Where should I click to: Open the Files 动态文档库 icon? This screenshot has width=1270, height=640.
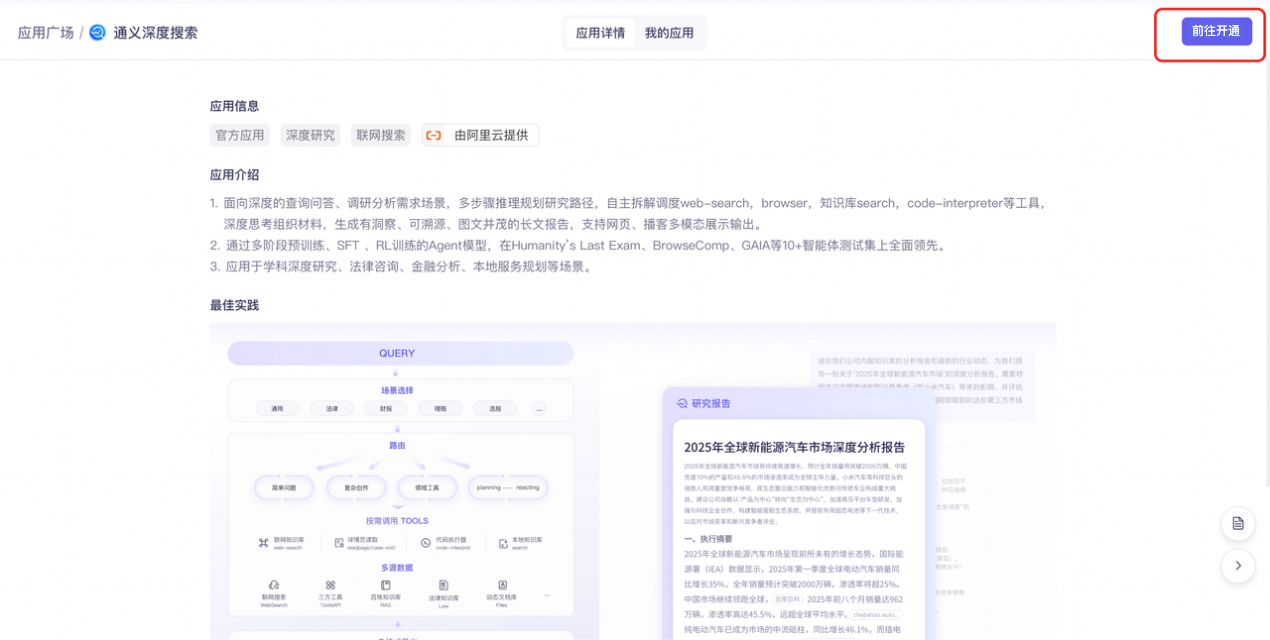pos(501,583)
